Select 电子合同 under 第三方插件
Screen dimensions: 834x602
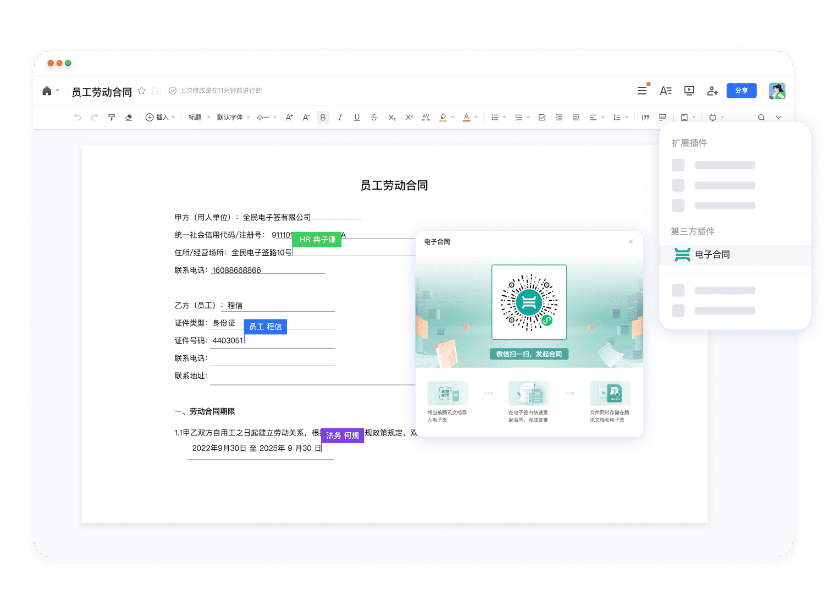[x=711, y=254]
